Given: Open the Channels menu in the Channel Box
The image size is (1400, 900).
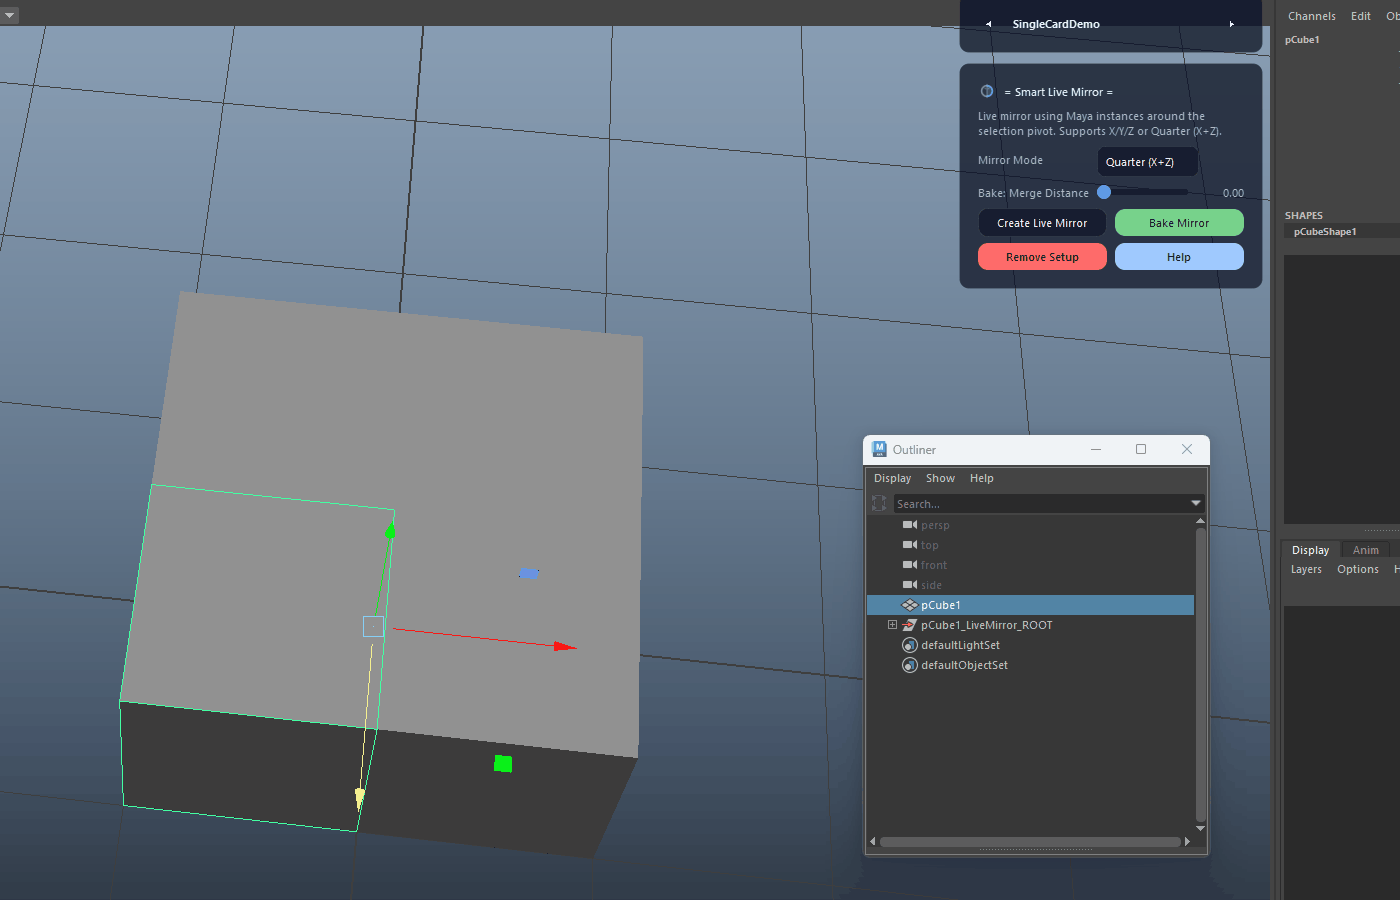Looking at the screenshot, I should click(x=1311, y=16).
